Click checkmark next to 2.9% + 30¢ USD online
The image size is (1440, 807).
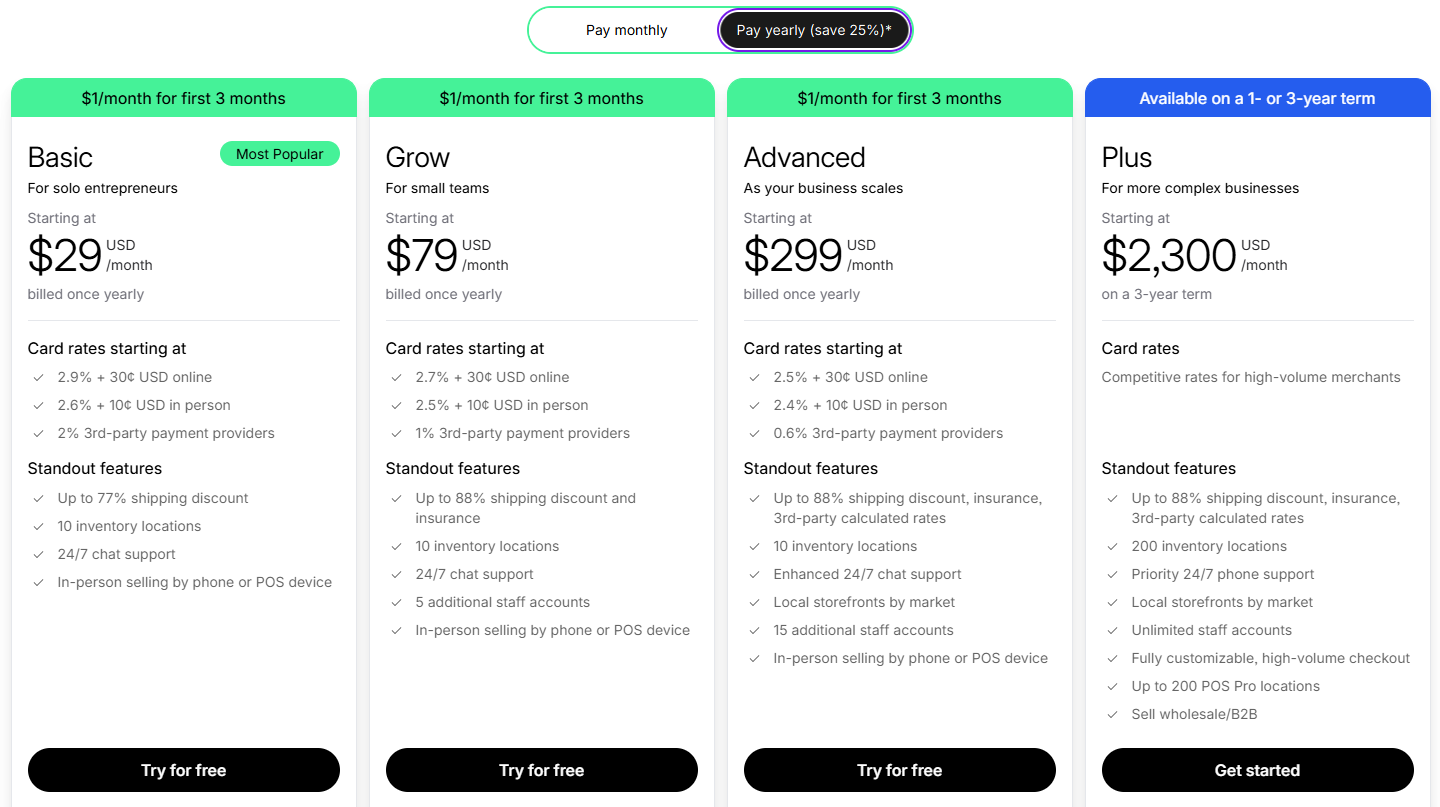pyautogui.click(x=39, y=377)
